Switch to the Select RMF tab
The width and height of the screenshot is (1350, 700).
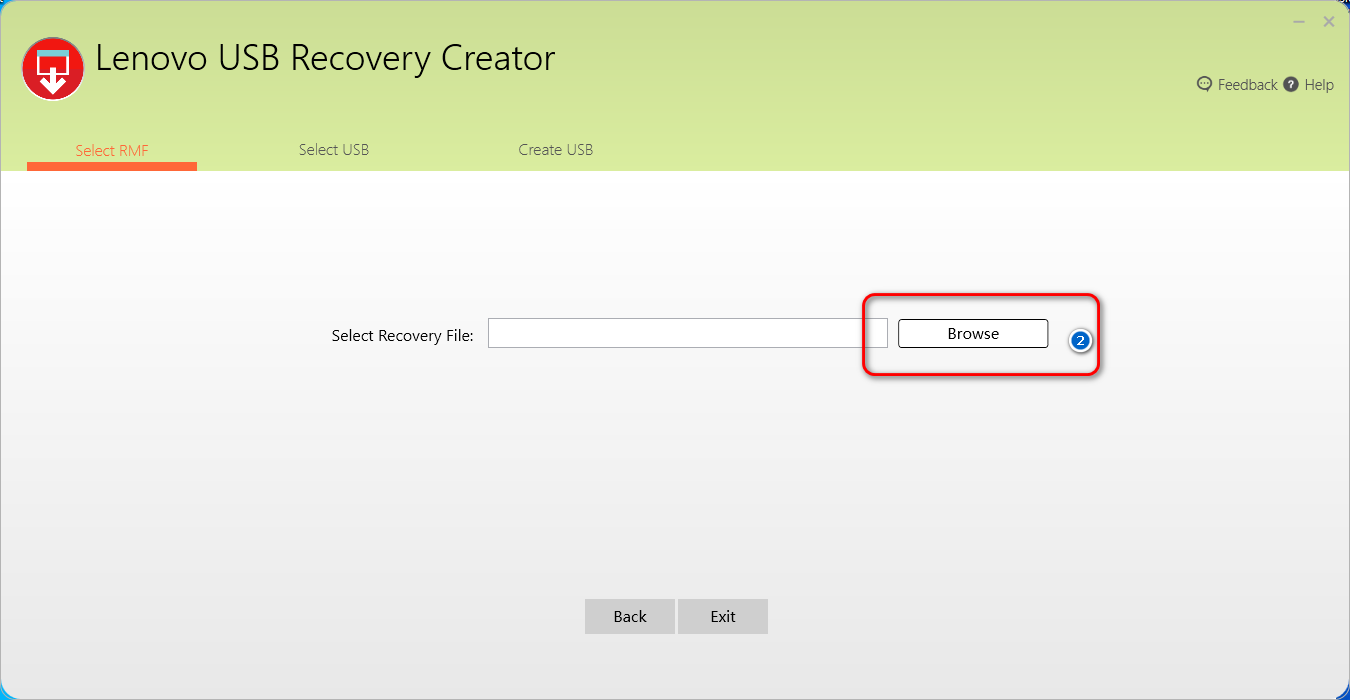point(112,151)
